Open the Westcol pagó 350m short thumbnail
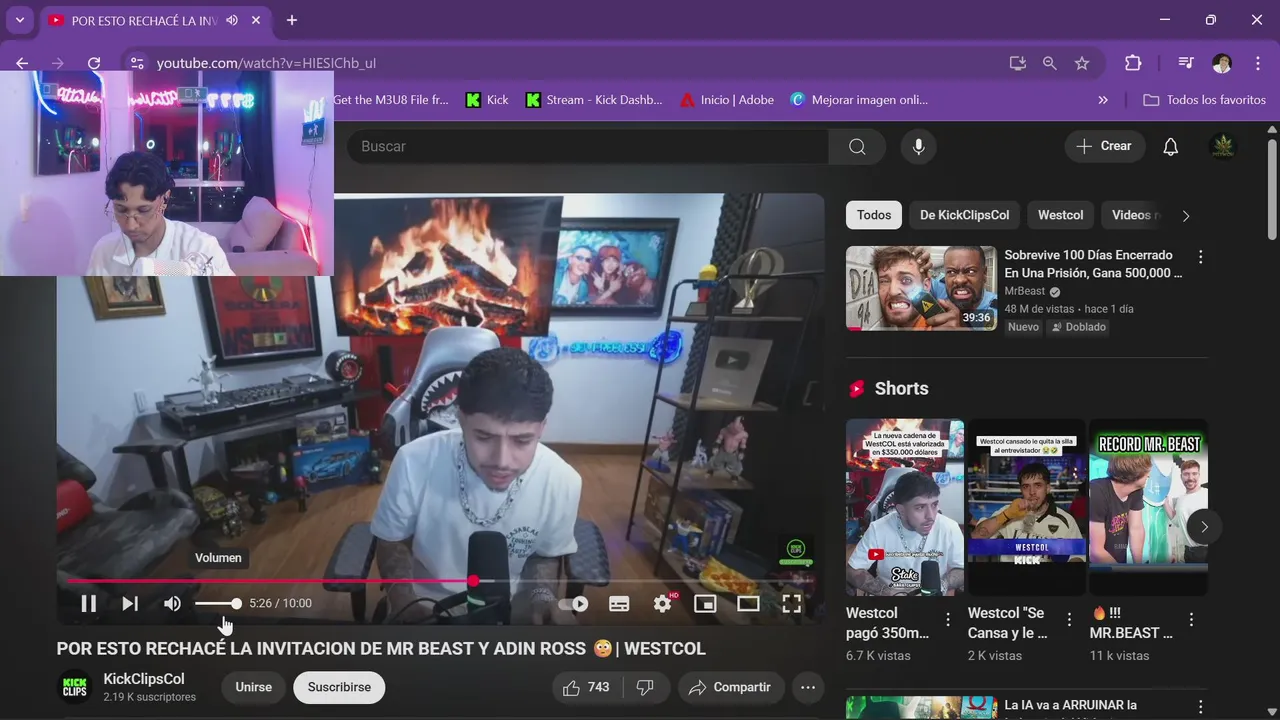Image resolution: width=1280 pixels, height=720 pixels. pyautogui.click(x=905, y=507)
